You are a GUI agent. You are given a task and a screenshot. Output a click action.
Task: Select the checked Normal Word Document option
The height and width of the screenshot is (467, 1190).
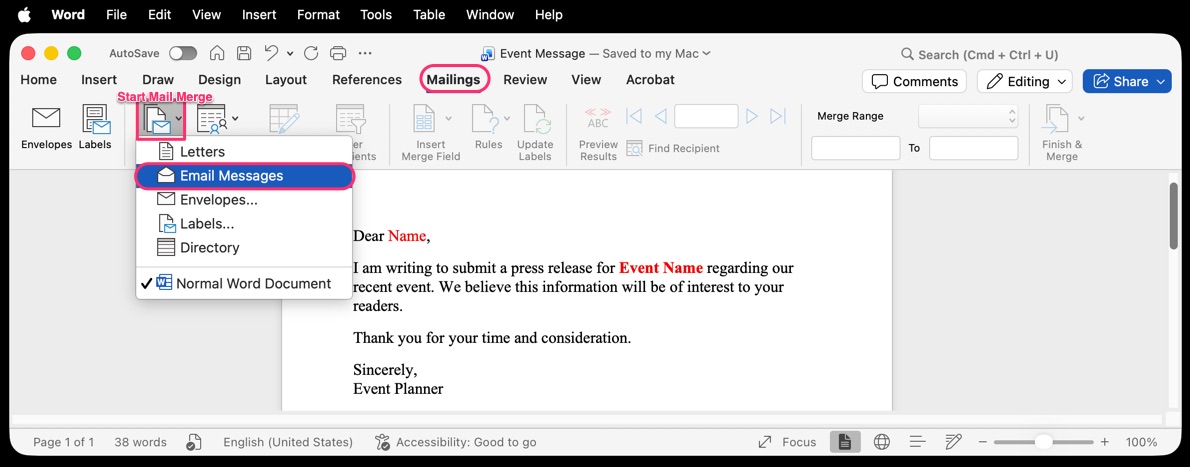coord(253,283)
